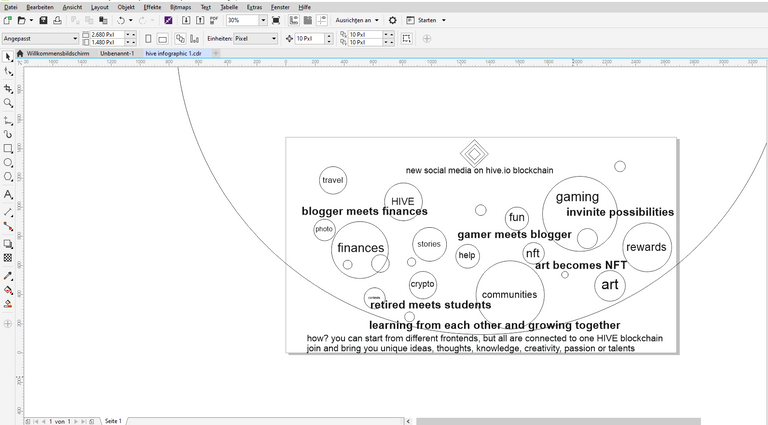Open the Hilfe menu
This screenshot has height=425, width=768.
304,7
